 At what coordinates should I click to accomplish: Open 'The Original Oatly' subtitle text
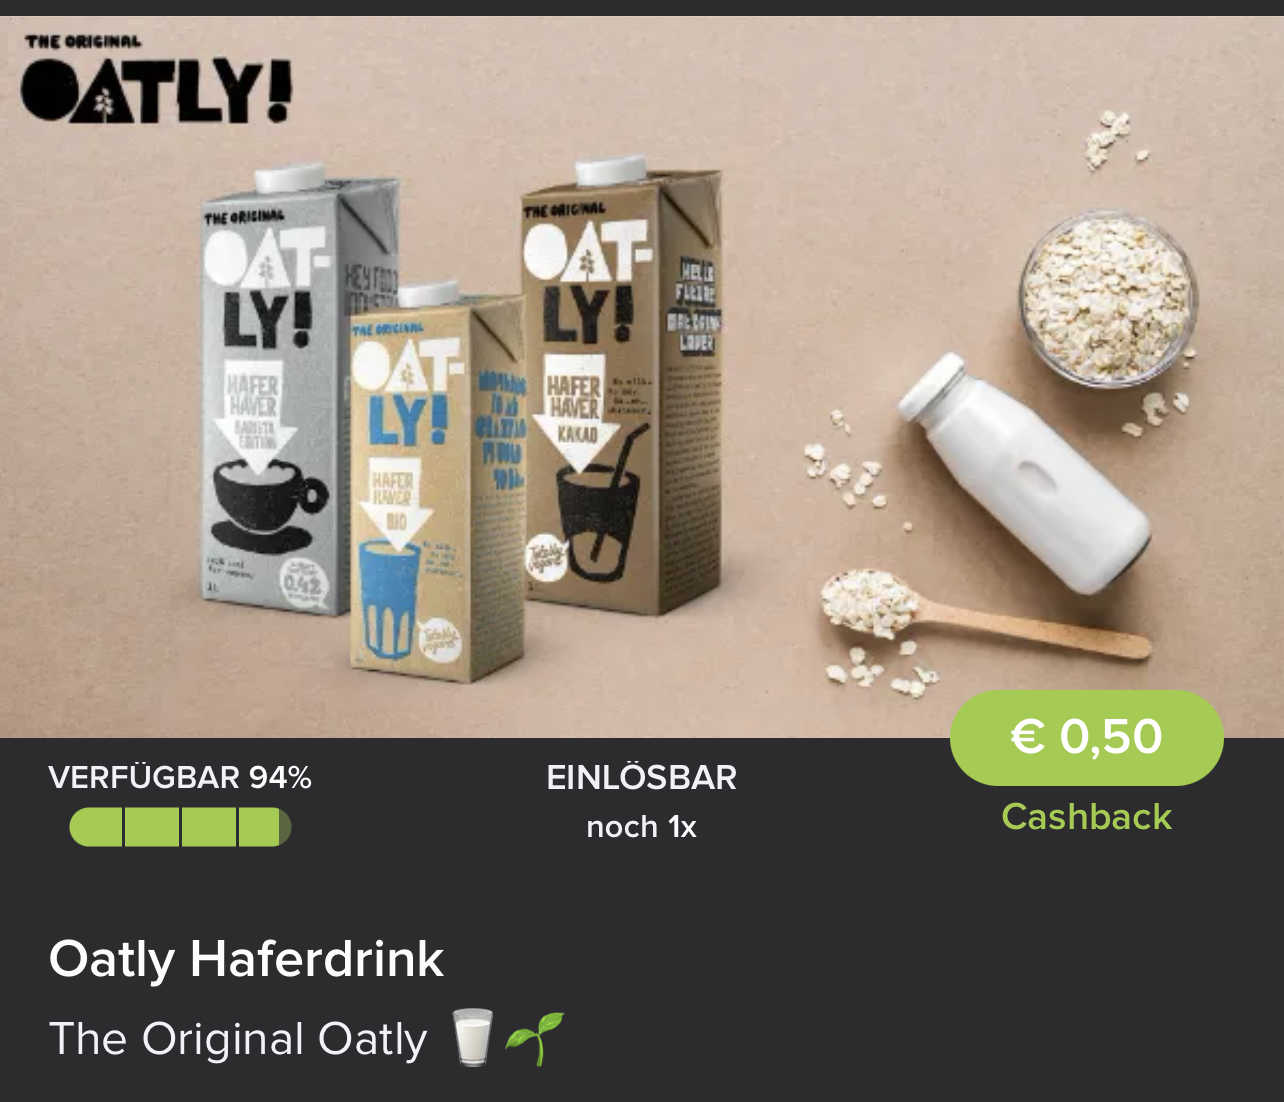coord(238,1038)
